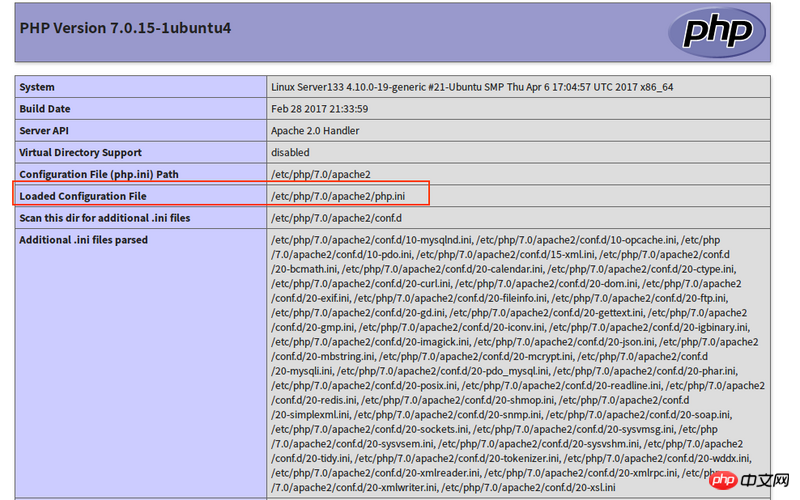Click the 'Server API' label
The height and width of the screenshot is (500, 800).
[x=44, y=131]
